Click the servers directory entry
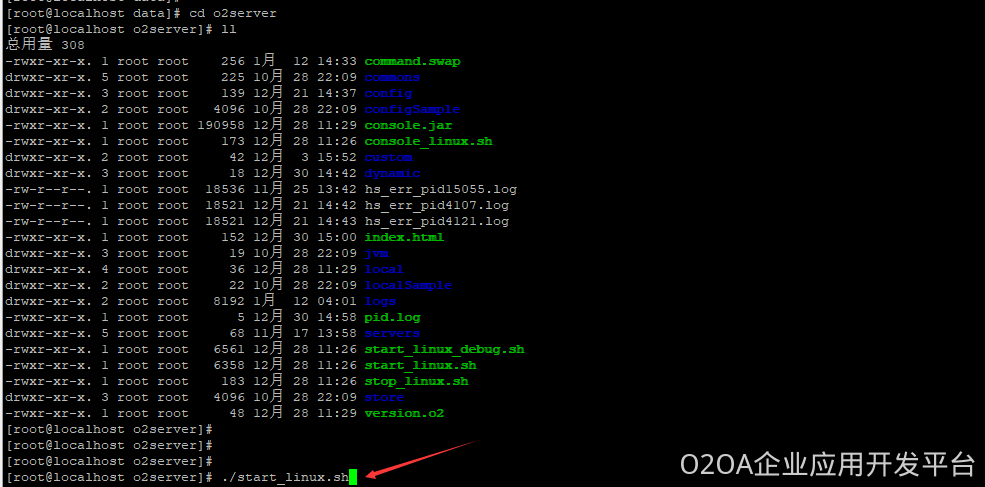The height and width of the screenshot is (487, 985). click(392, 334)
